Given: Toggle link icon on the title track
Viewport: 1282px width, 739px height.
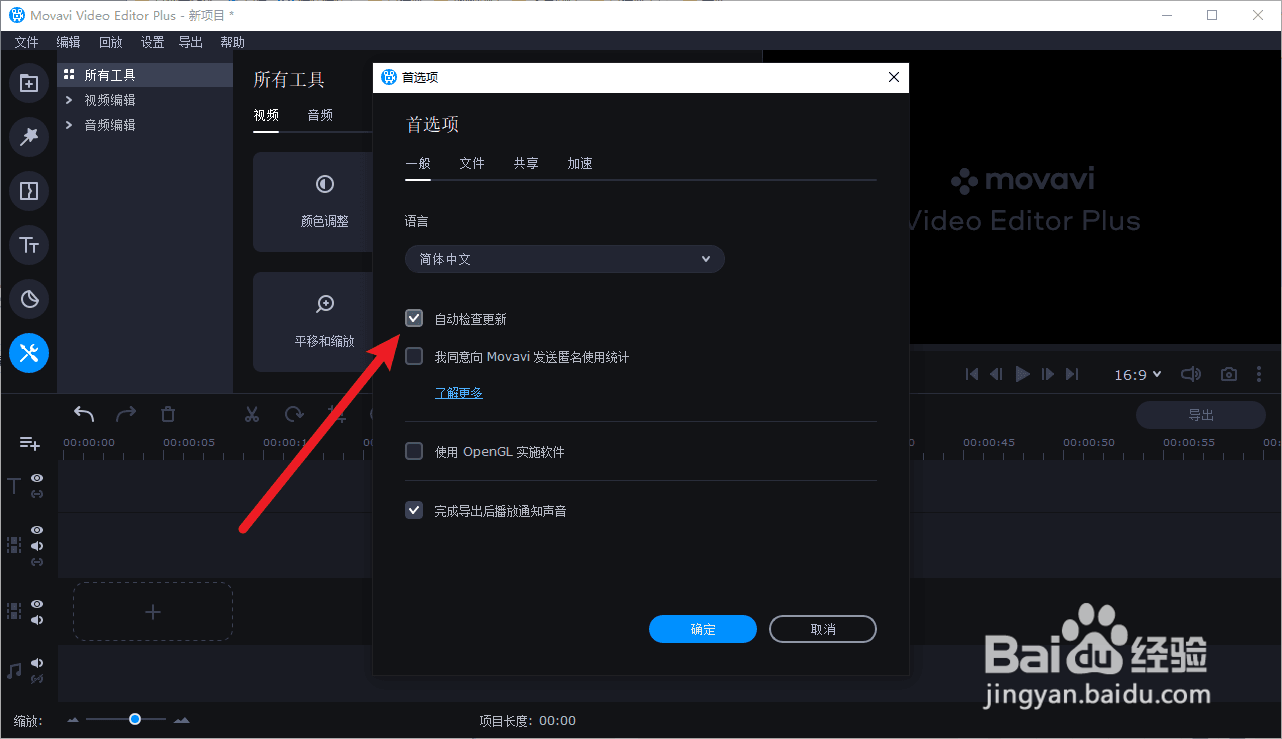Looking at the screenshot, I should pyautogui.click(x=37, y=494).
